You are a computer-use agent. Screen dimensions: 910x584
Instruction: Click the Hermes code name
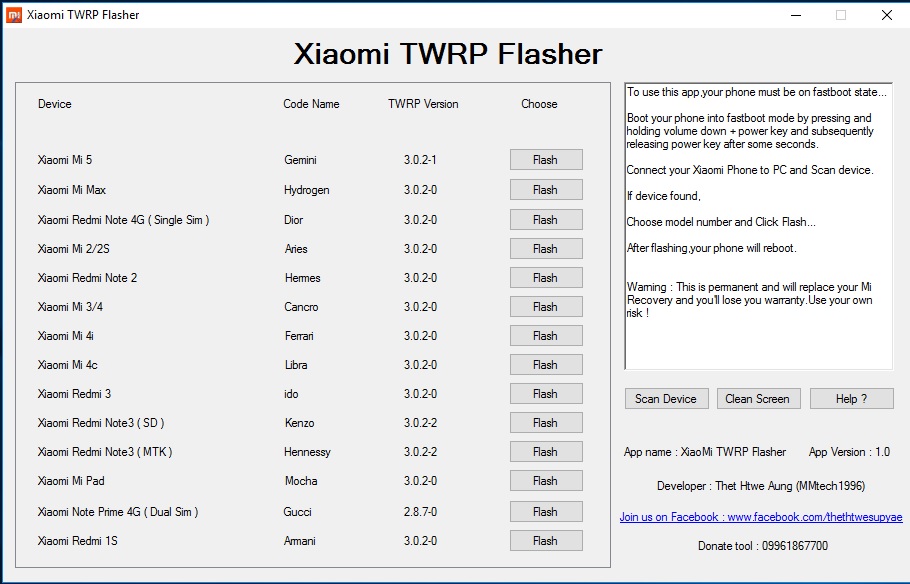coord(302,278)
